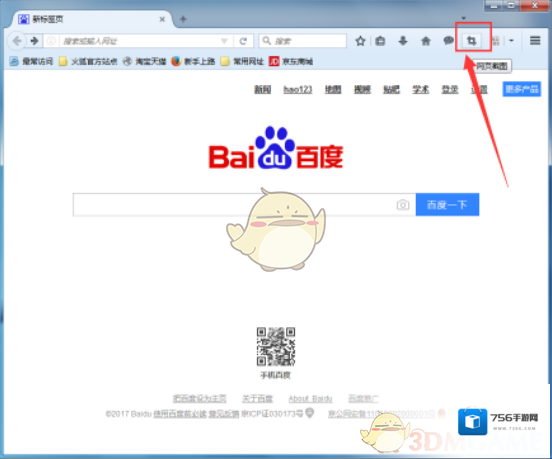Show bookmarks list with the clipboard icon
The height and width of the screenshot is (459, 552).
(x=380, y=41)
